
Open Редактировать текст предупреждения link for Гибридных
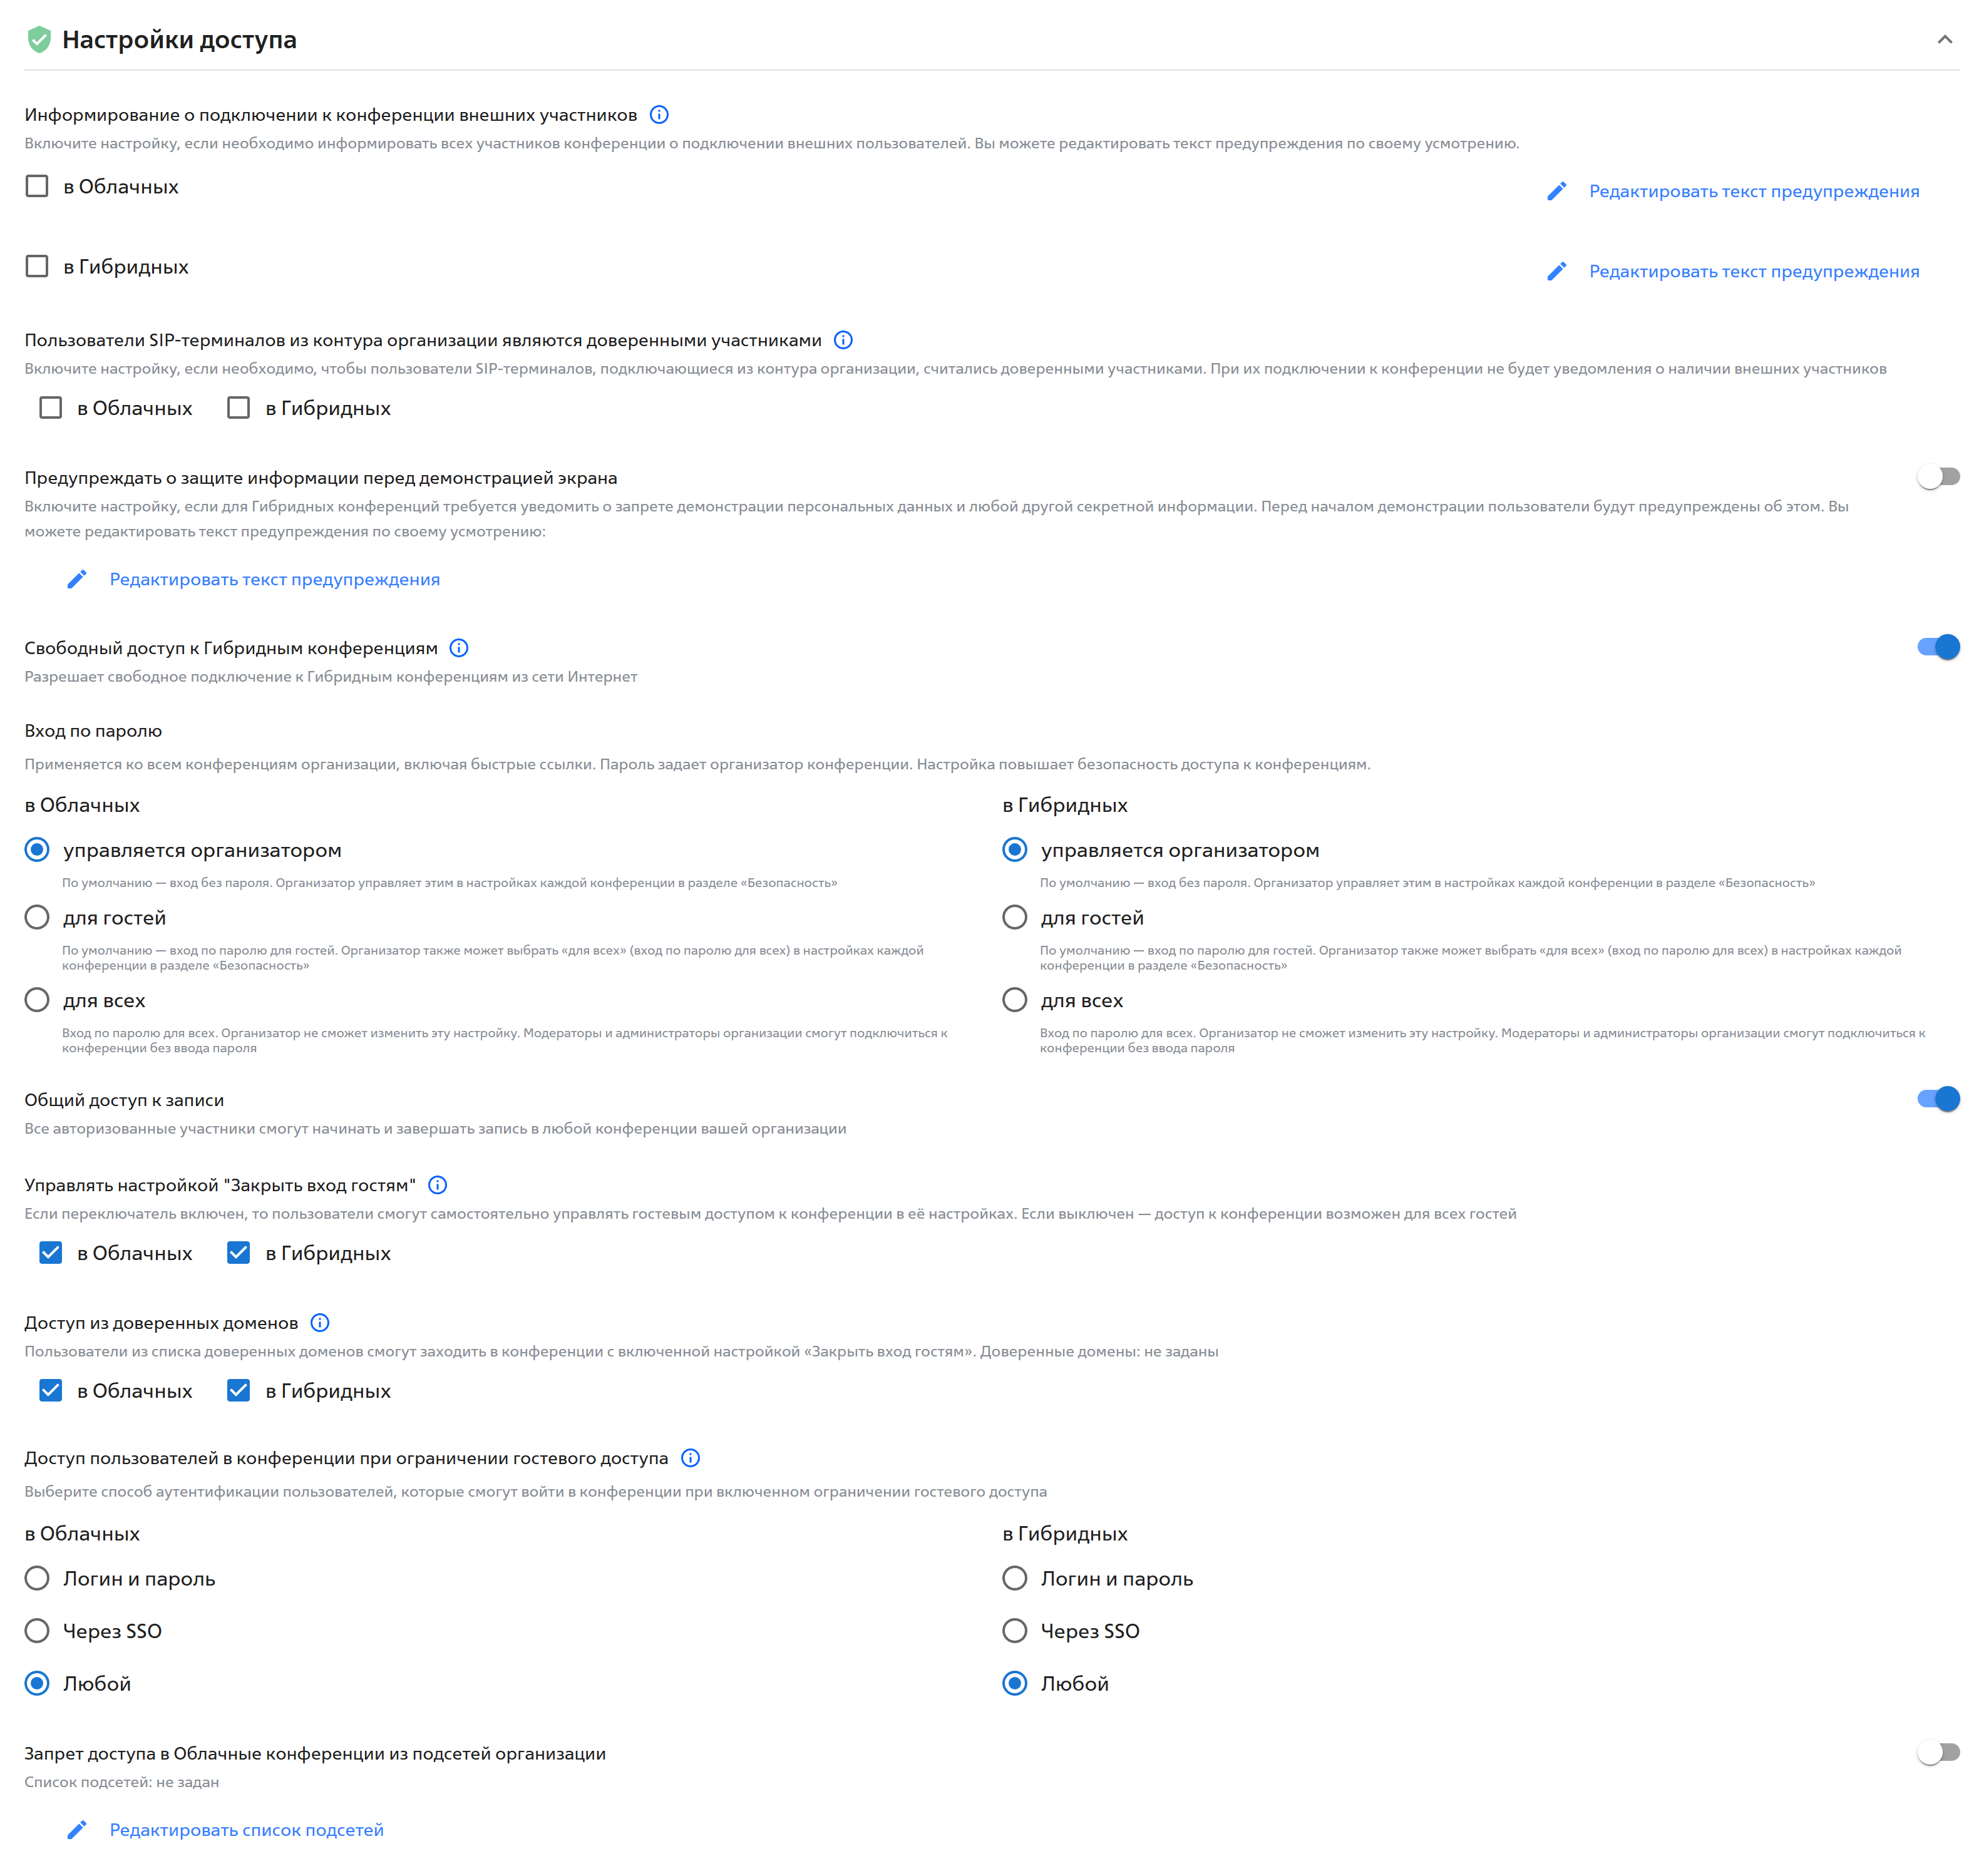pos(1754,271)
